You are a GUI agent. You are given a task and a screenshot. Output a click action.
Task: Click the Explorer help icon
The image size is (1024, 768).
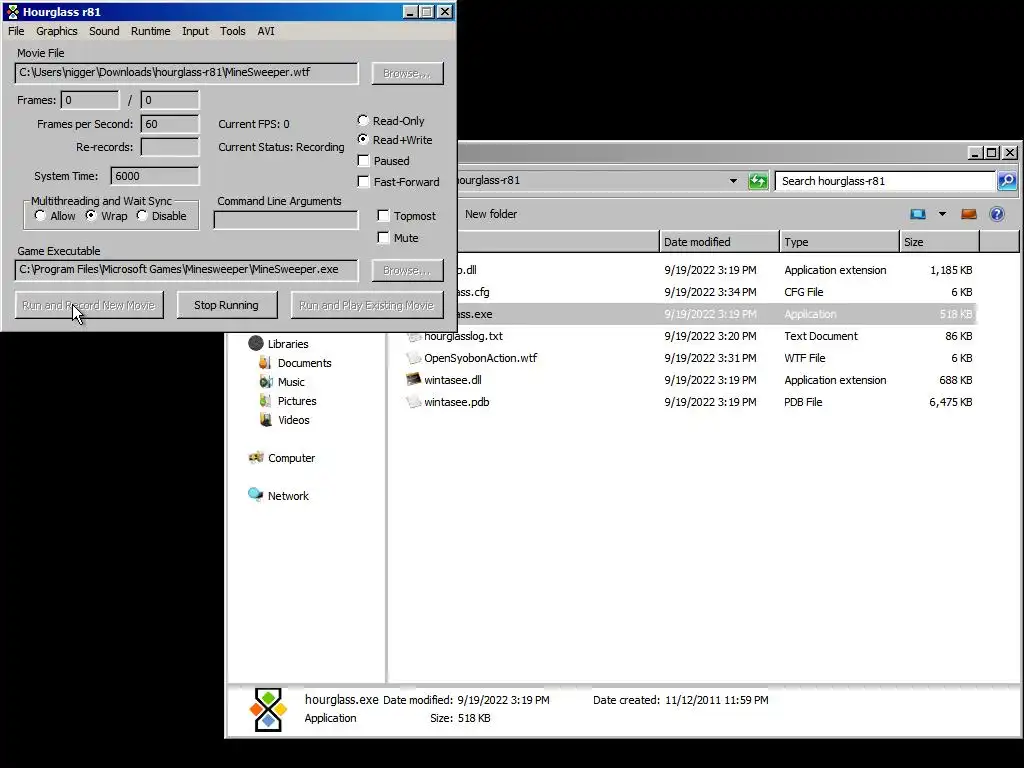[997, 214]
